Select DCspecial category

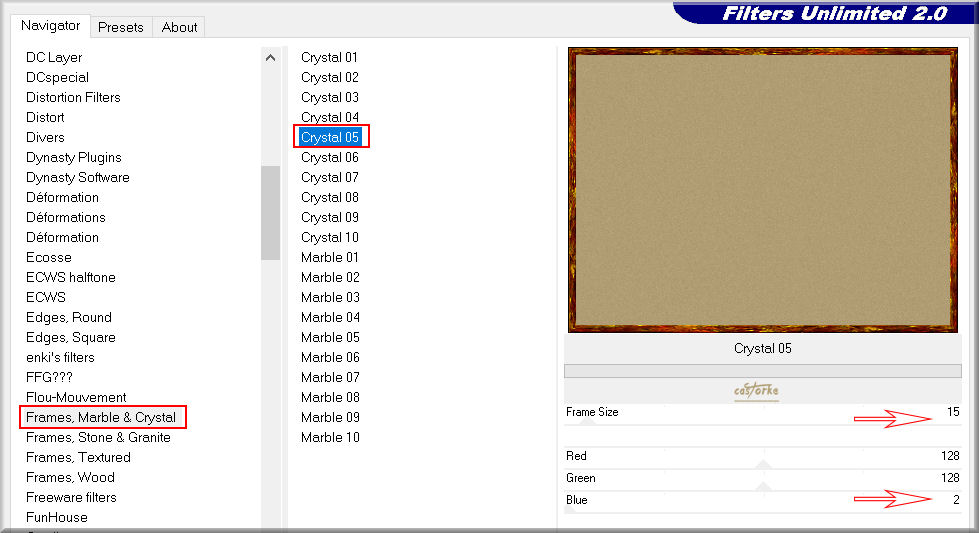coord(57,77)
